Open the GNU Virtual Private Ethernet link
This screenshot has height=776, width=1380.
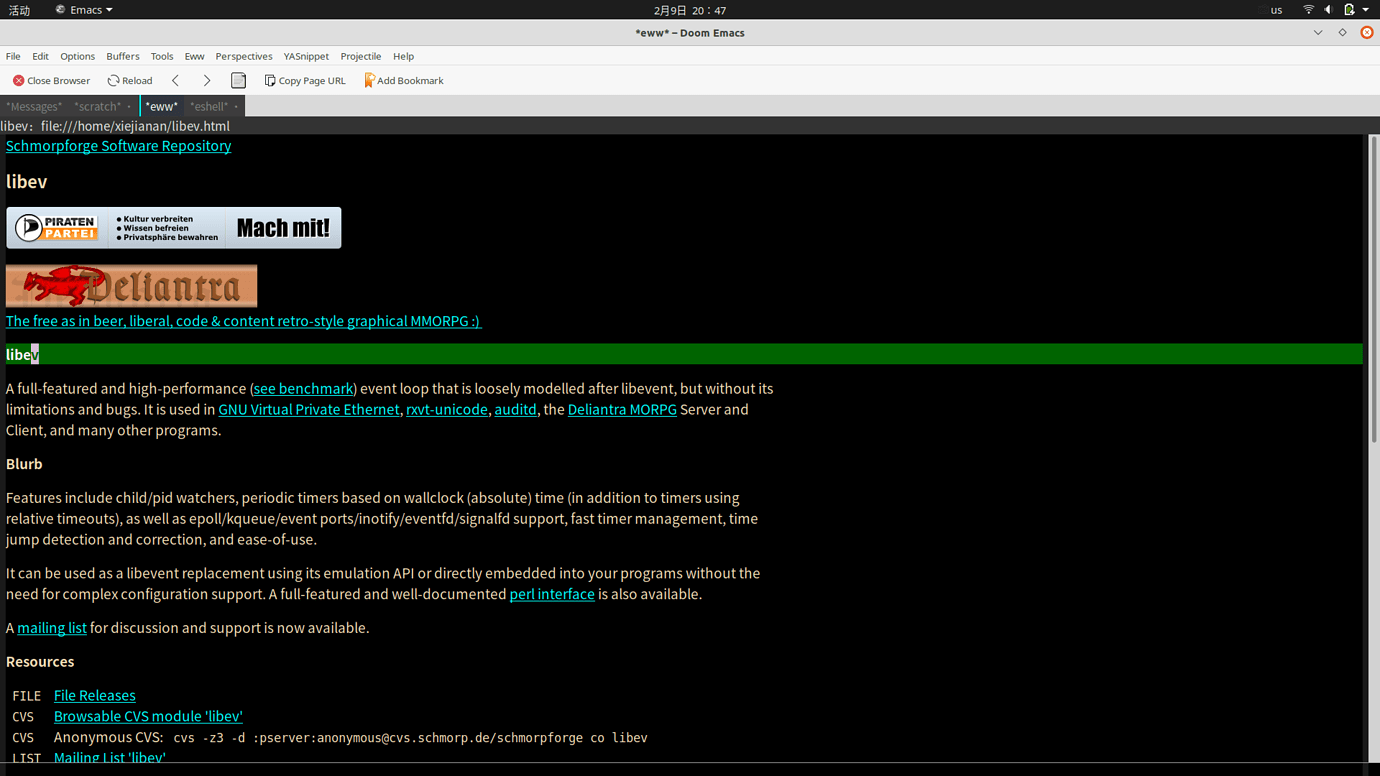click(309, 410)
